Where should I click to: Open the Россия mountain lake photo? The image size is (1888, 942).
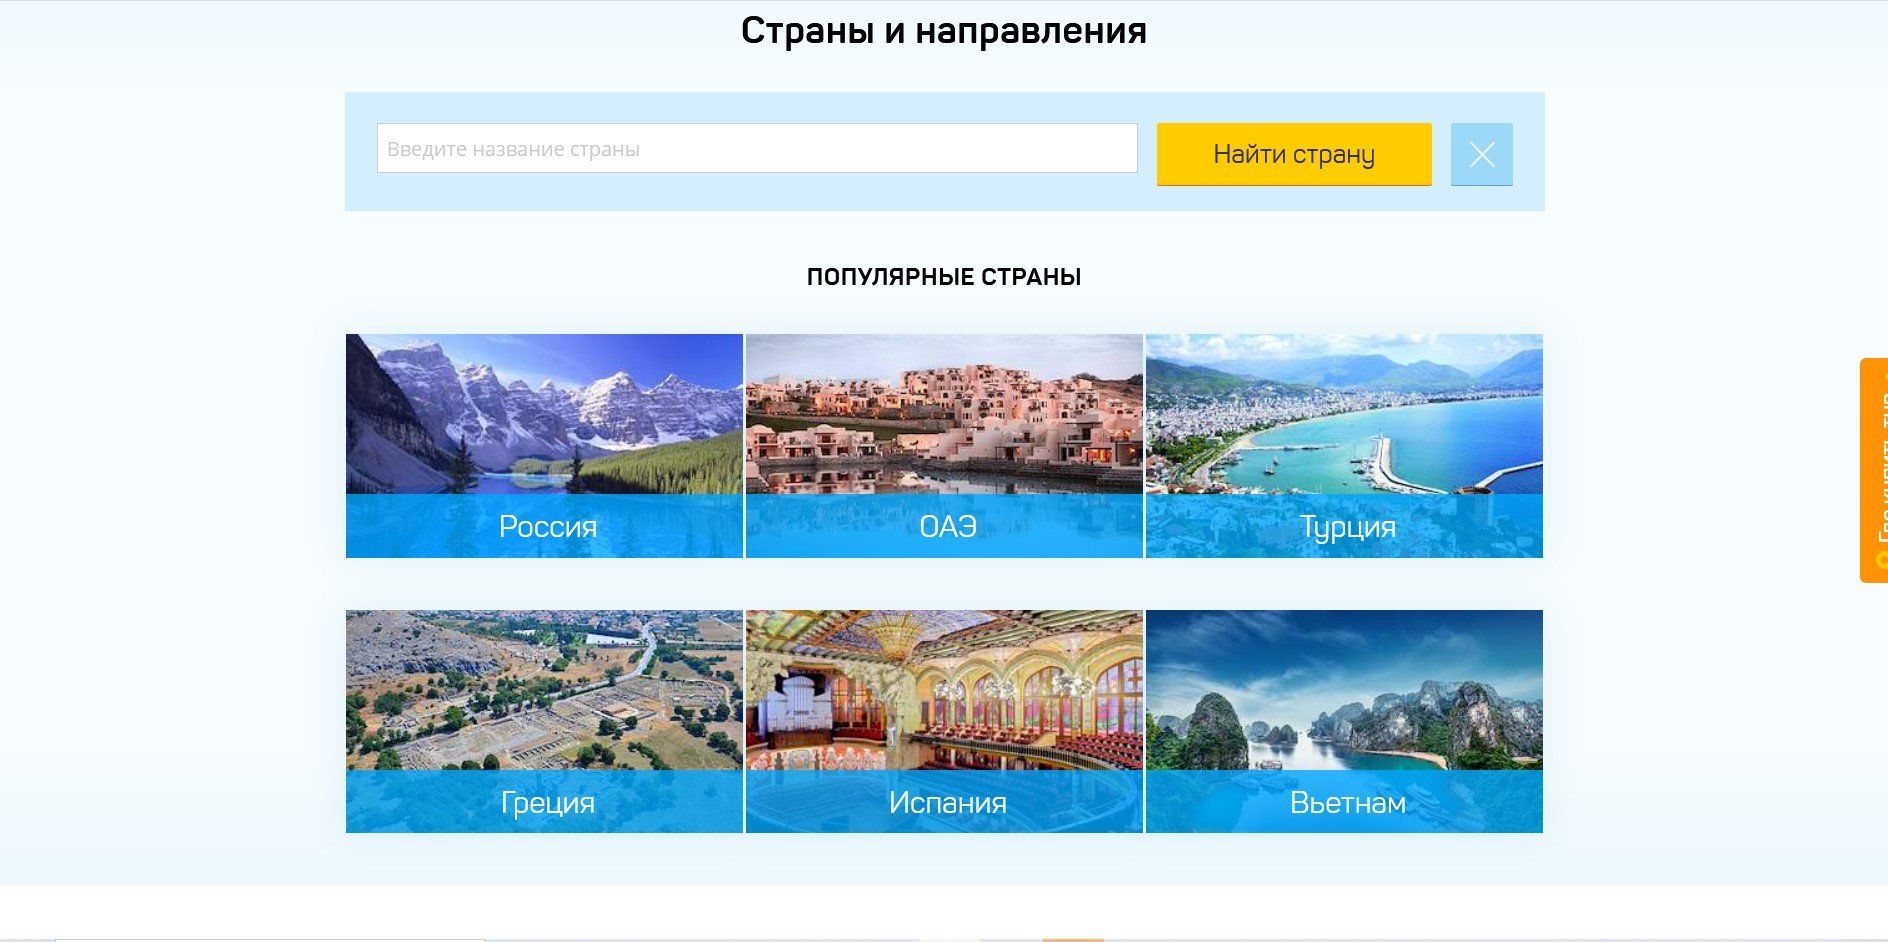[544, 414]
